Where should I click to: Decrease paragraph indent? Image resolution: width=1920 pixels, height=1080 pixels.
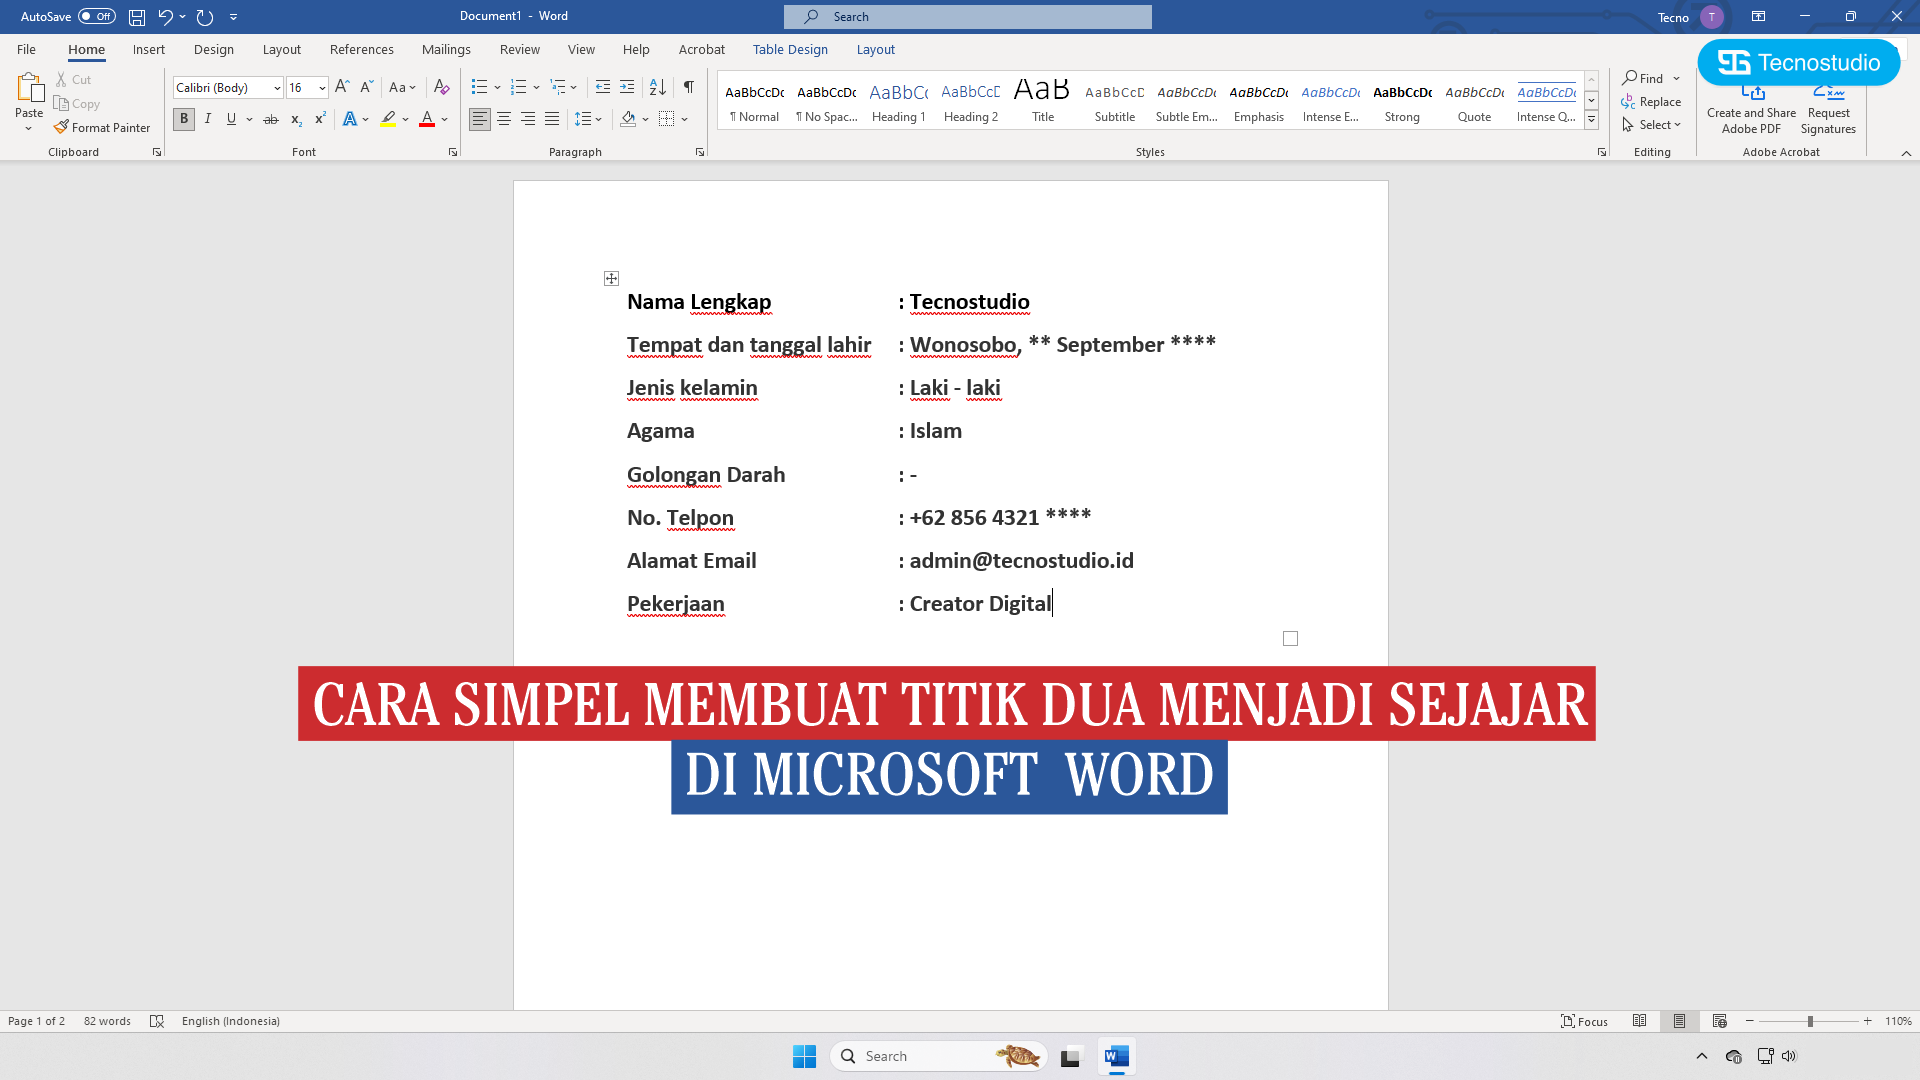603,87
